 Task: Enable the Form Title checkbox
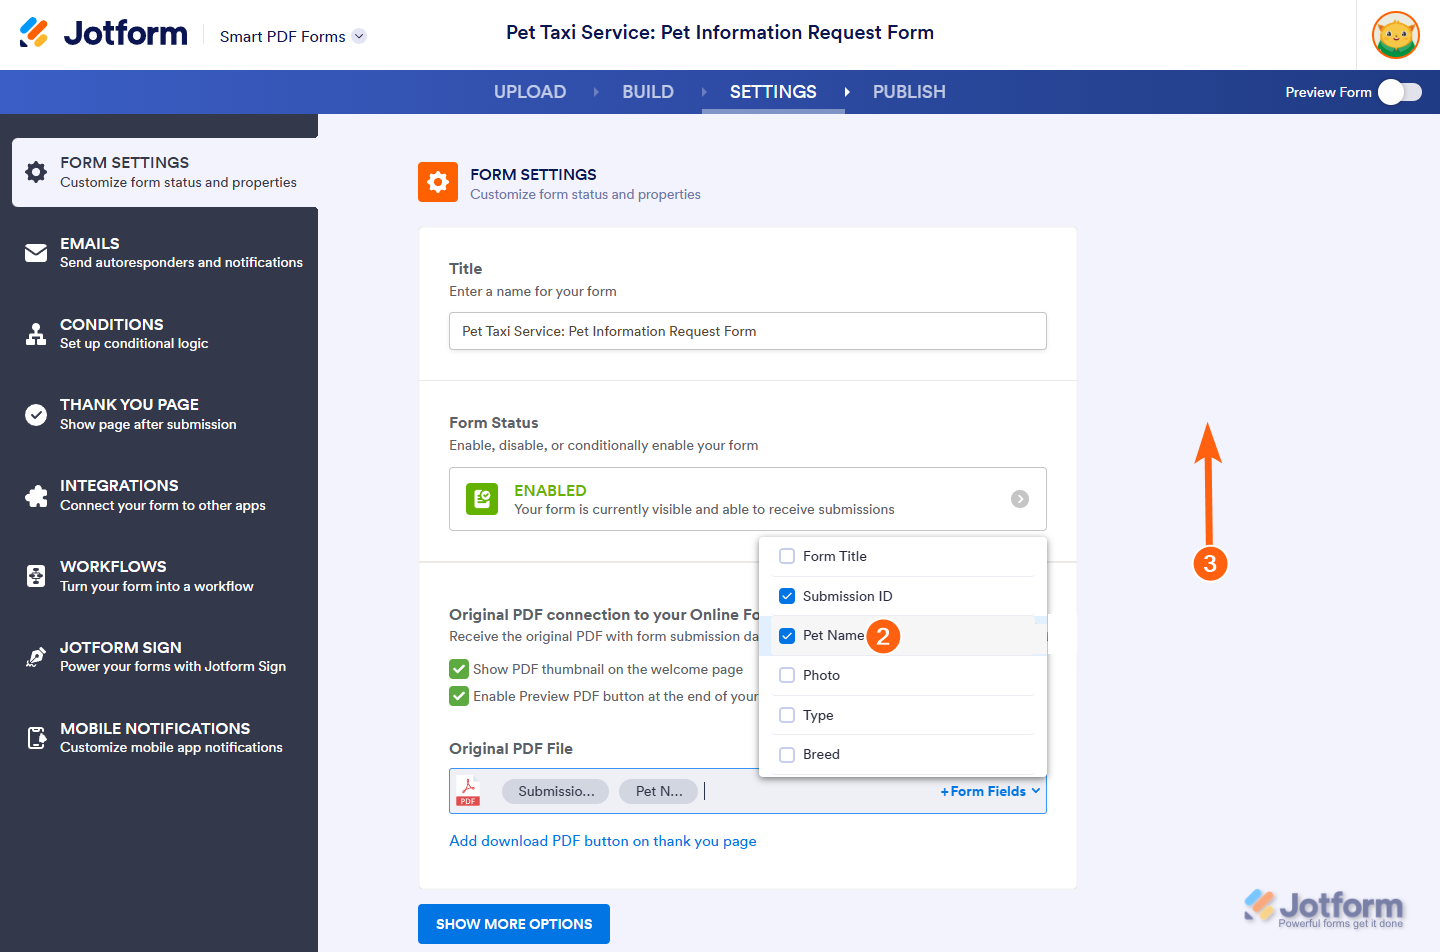pyautogui.click(x=787, y=556)
